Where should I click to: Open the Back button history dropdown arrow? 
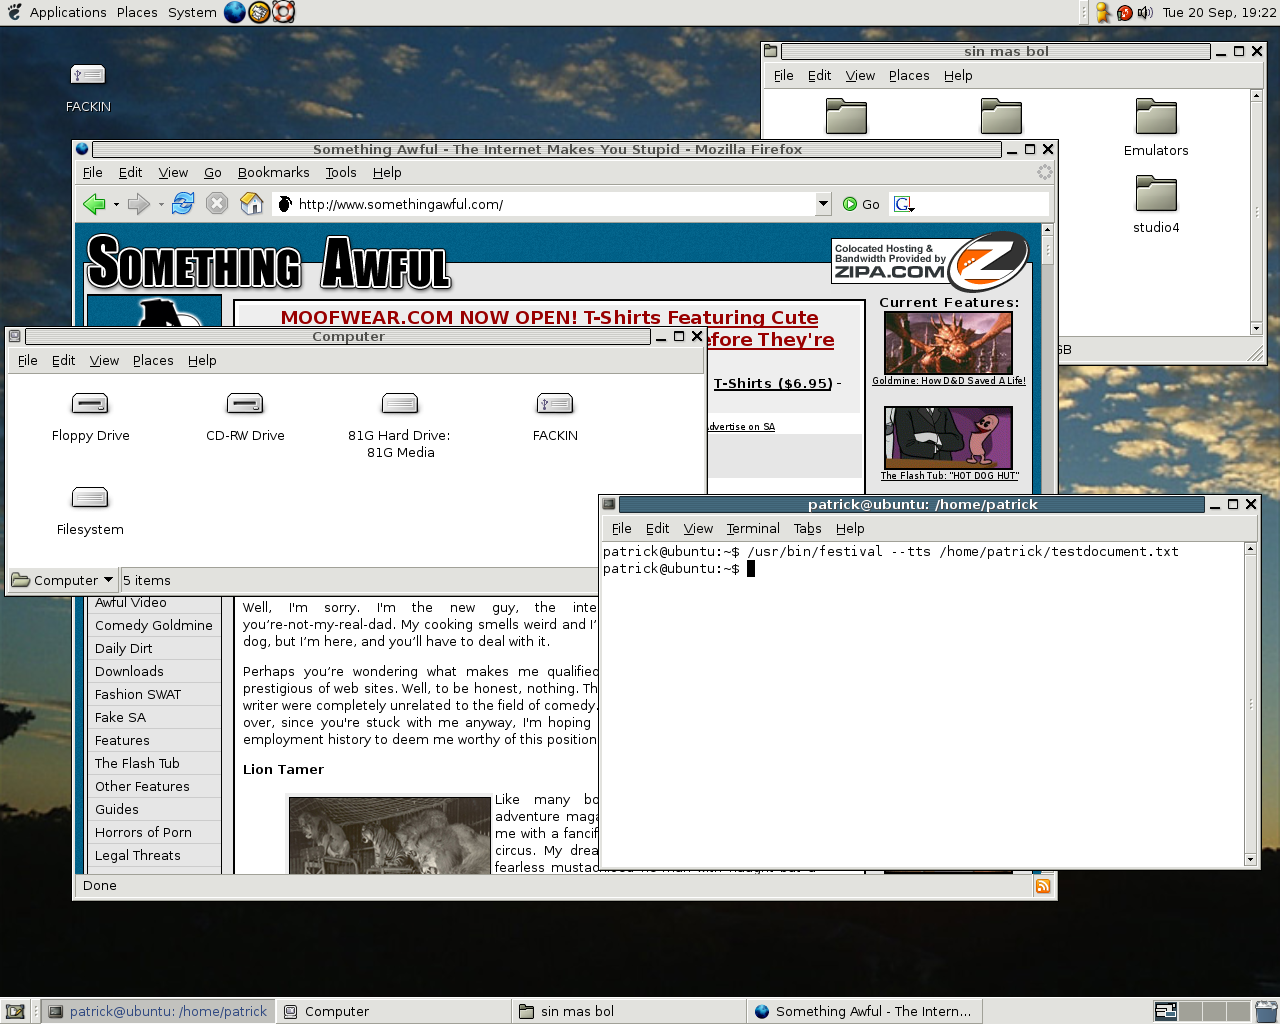click(x=116, y=204)
